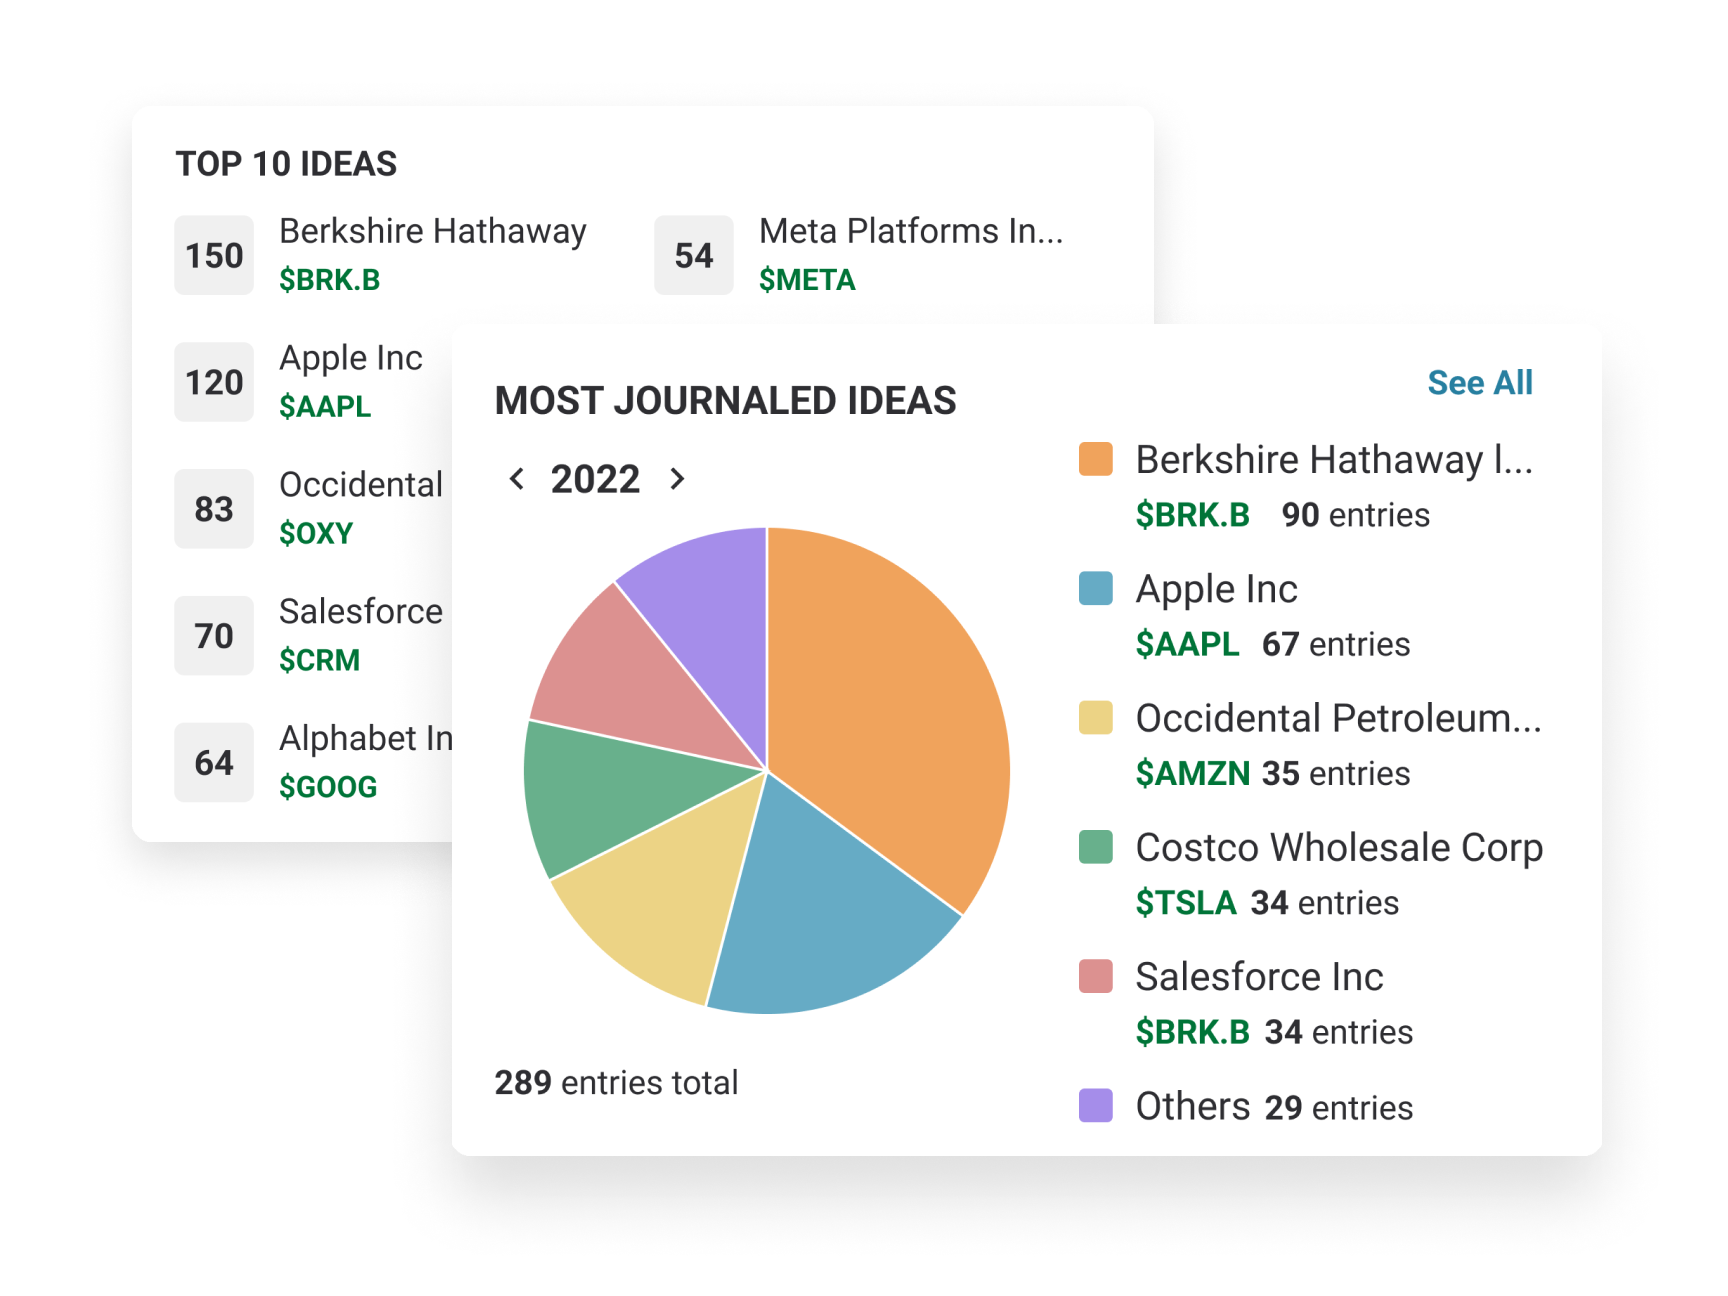
Task: Click the orange Berkshire Hathaway legend swatch
Action: pos(1096,459)
